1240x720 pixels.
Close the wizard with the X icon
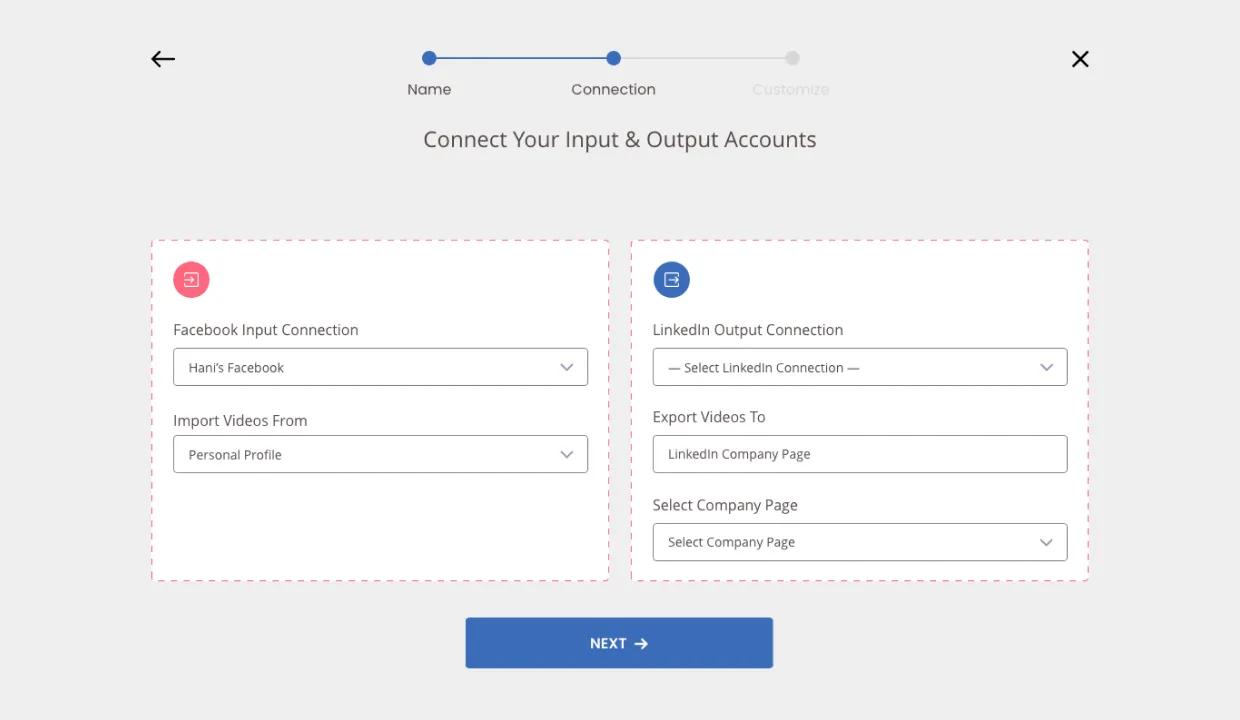pyautogui.click(x=1080, y=59)
